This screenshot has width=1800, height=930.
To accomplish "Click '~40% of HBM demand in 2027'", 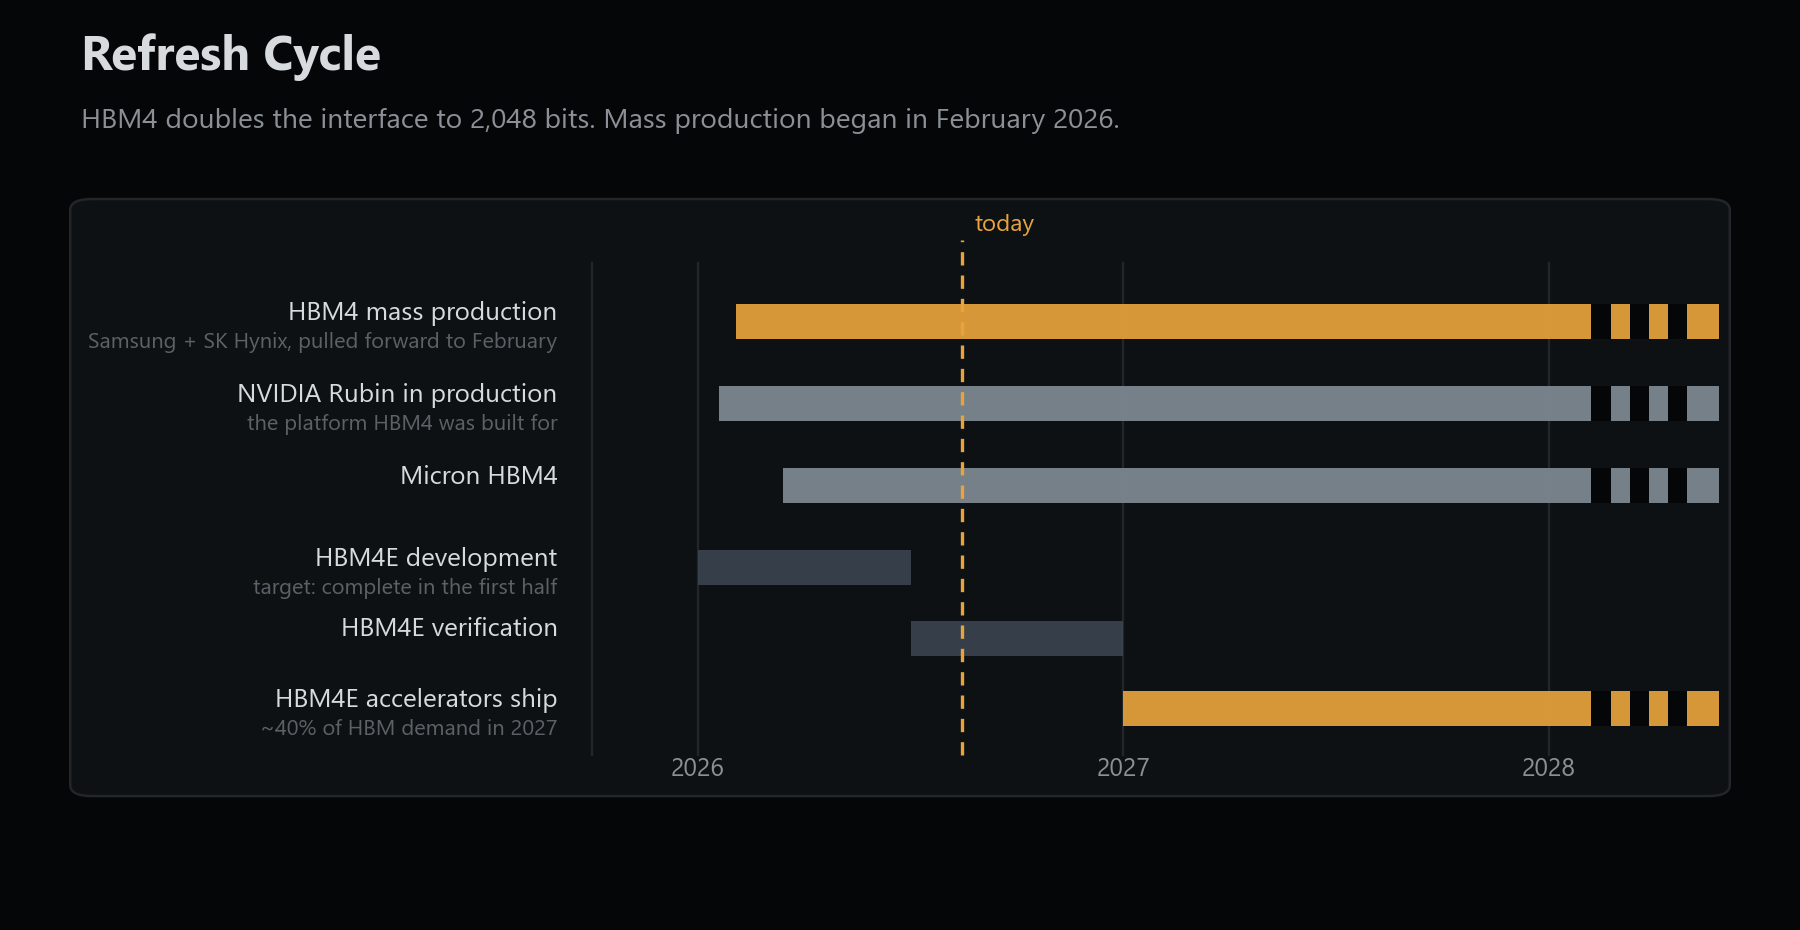I will [x=409, y=728].
